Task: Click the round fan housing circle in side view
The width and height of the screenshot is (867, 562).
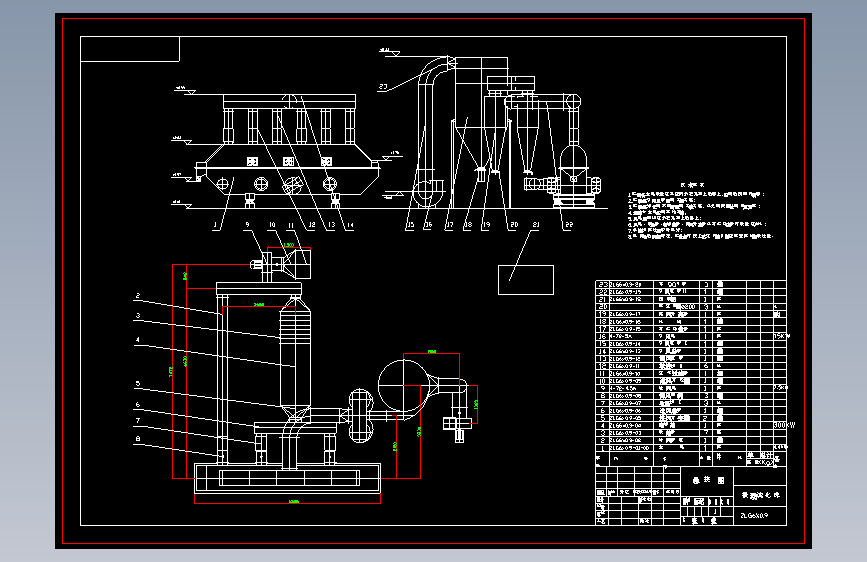Action: click(404, 386)
